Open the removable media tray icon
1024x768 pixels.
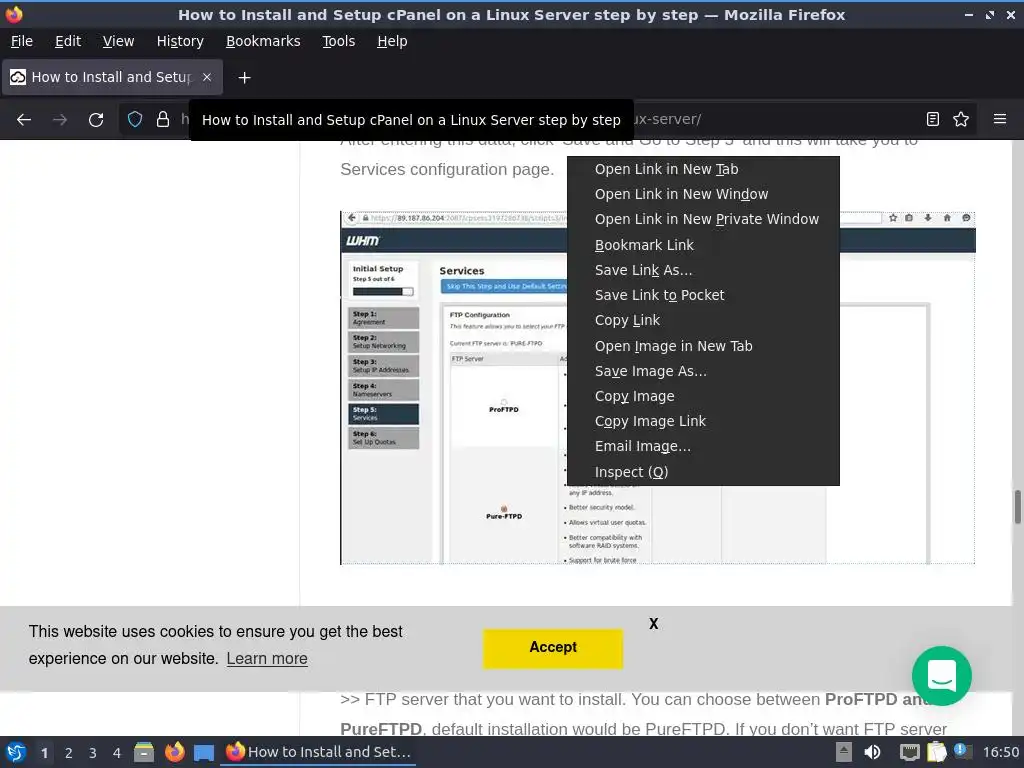point(844,752)
